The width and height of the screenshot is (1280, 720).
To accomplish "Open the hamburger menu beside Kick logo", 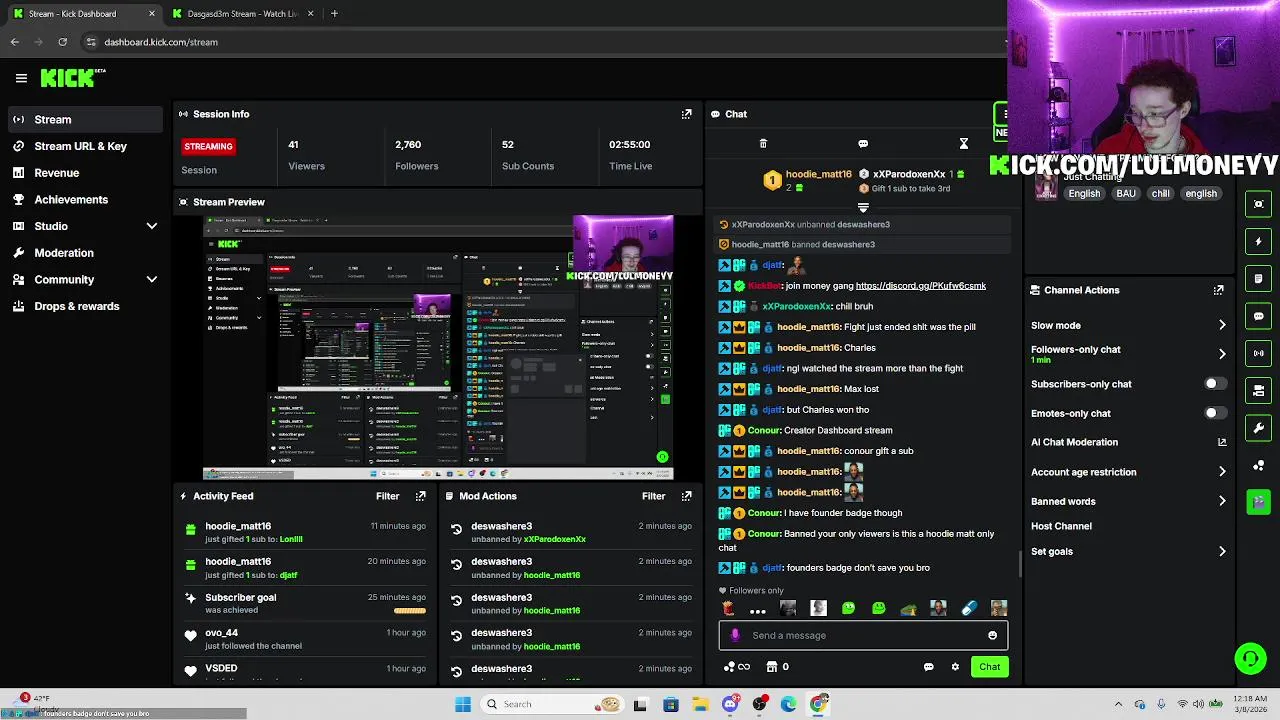I will coord(21,78).
